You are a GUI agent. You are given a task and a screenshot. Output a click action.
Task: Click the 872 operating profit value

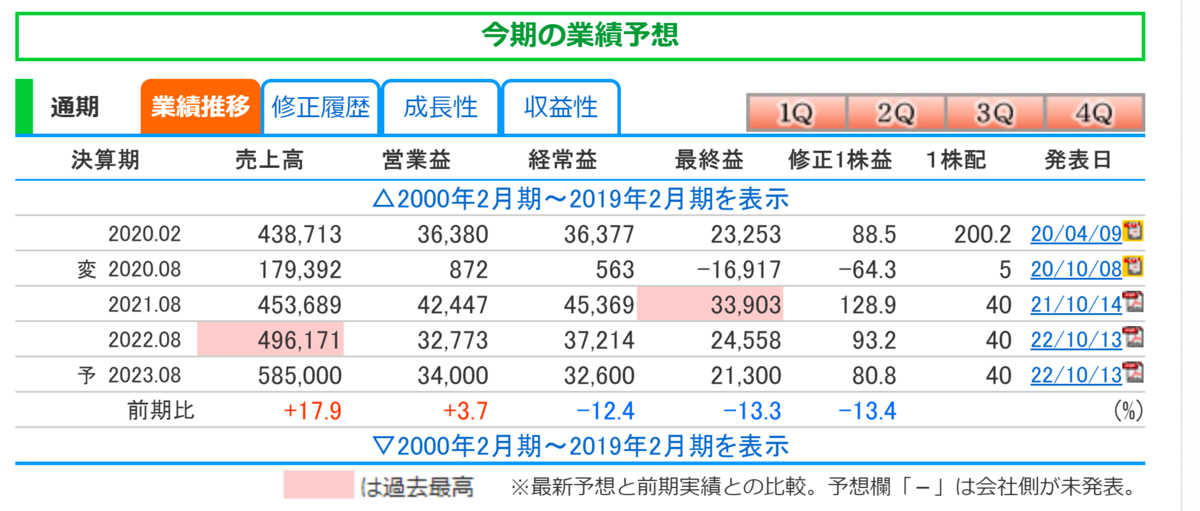(x=469, y=270)
